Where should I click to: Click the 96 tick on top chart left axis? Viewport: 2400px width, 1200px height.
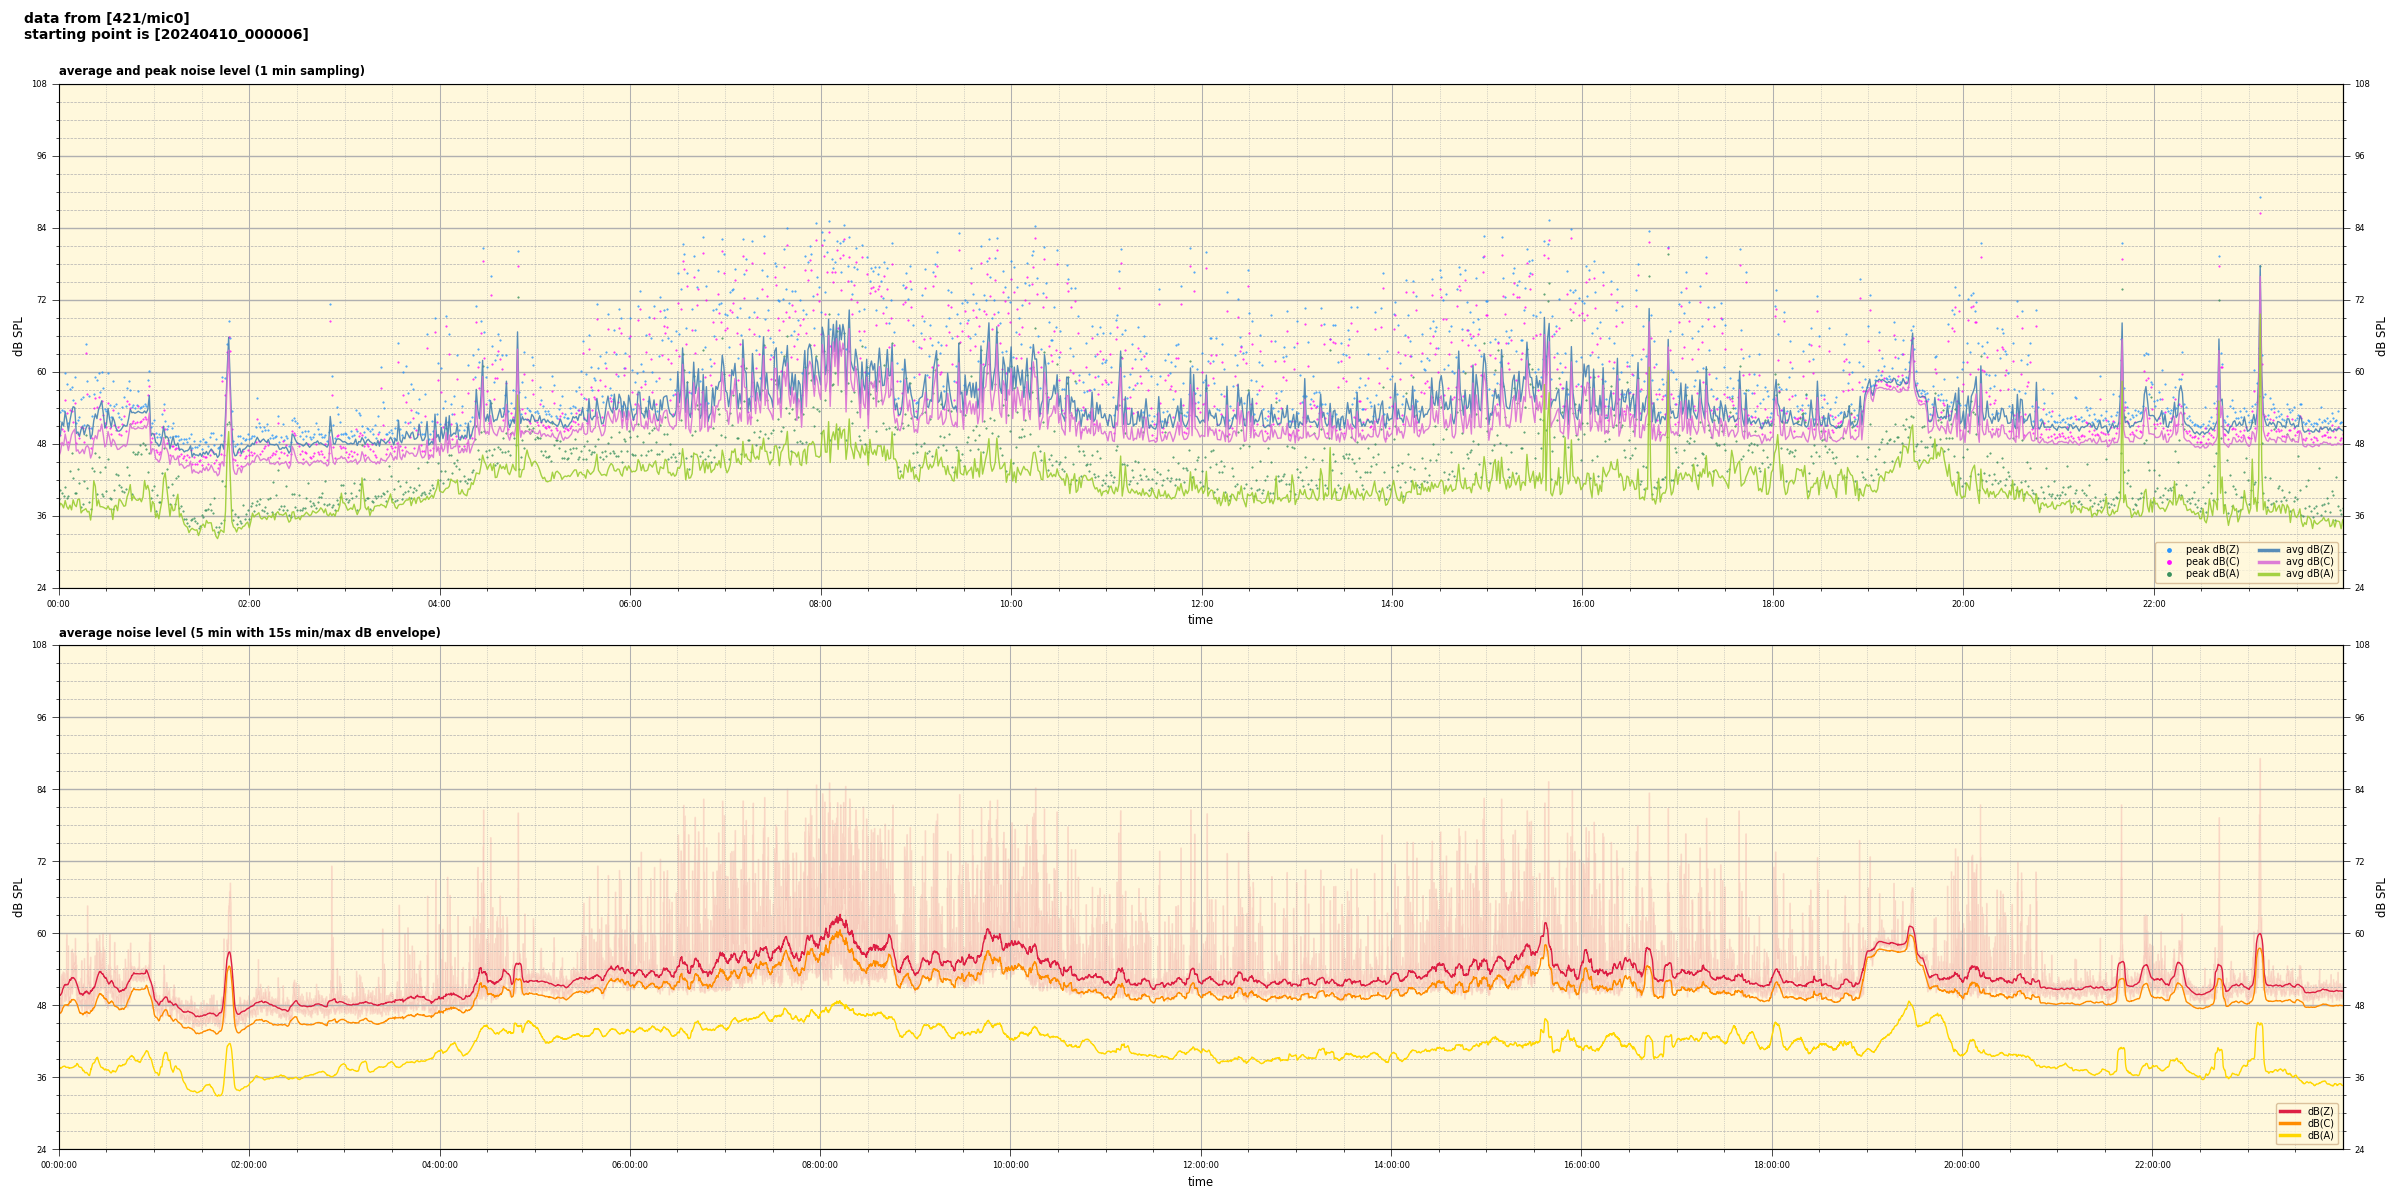(x=40, y=156)
